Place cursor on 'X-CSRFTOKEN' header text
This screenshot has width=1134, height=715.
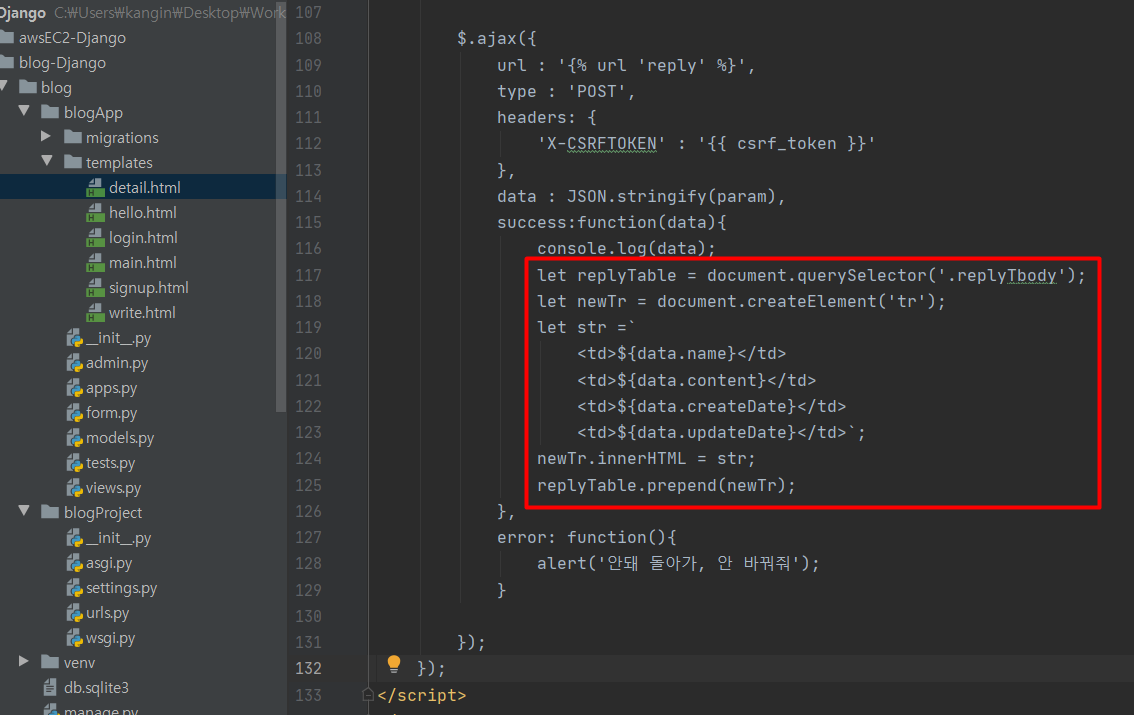(x=601, y=143)
